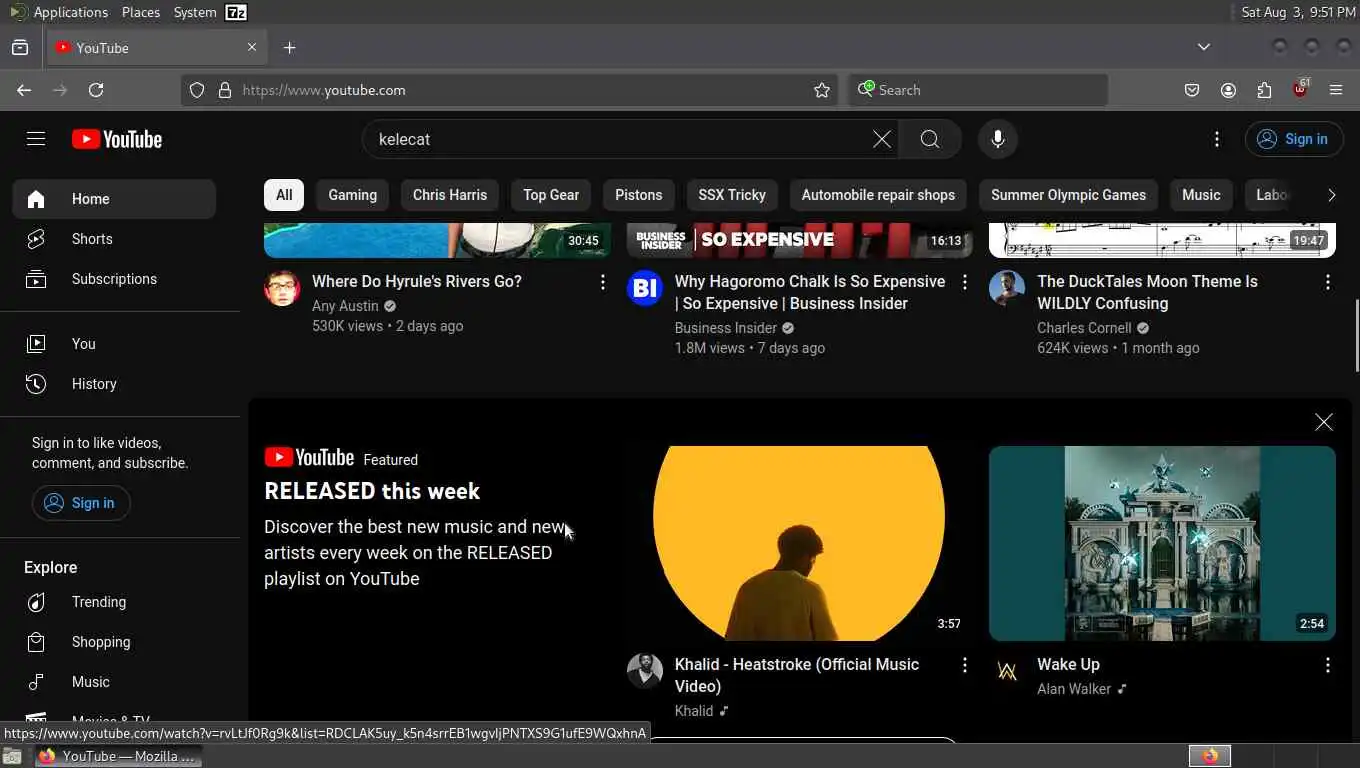Screen dimensions: 1360x768
Task: Click the Business Insider BI avatar
Action: click(645, 288)
